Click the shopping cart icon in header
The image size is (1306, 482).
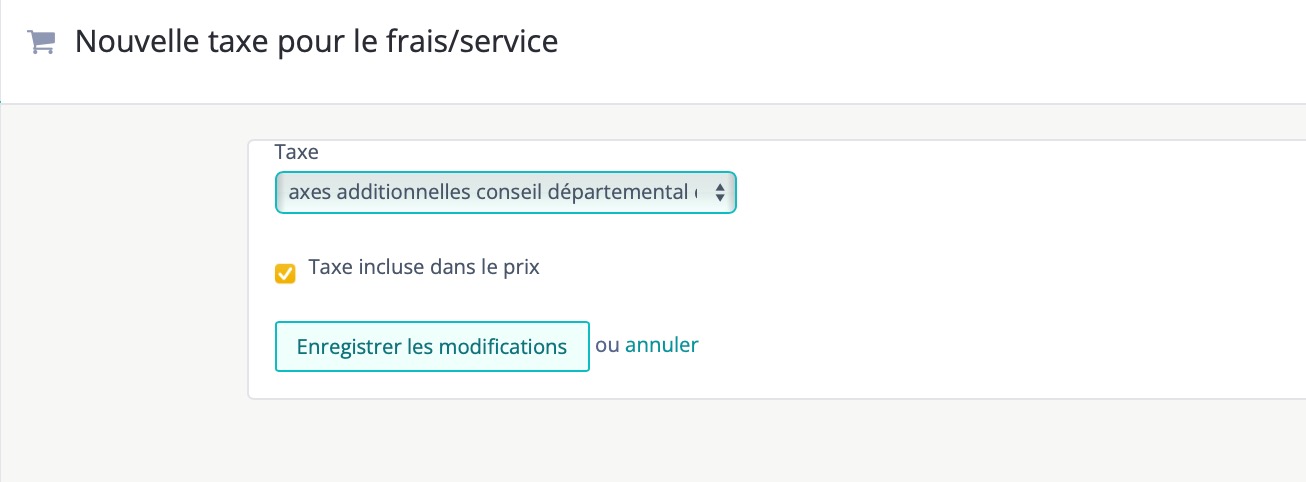point(41,42)
